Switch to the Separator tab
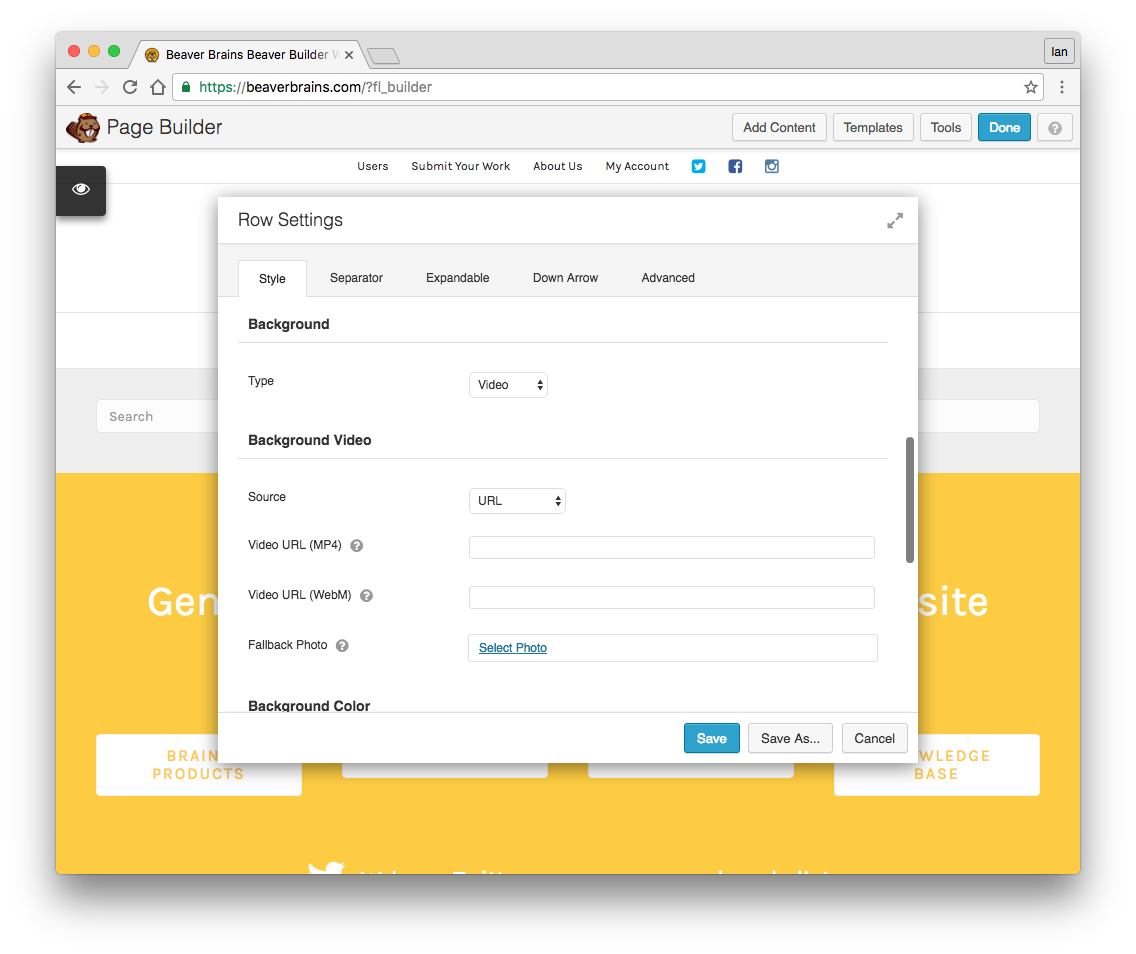The width and height of the screenshot is (1136, 954). click(x=356, y=278)
